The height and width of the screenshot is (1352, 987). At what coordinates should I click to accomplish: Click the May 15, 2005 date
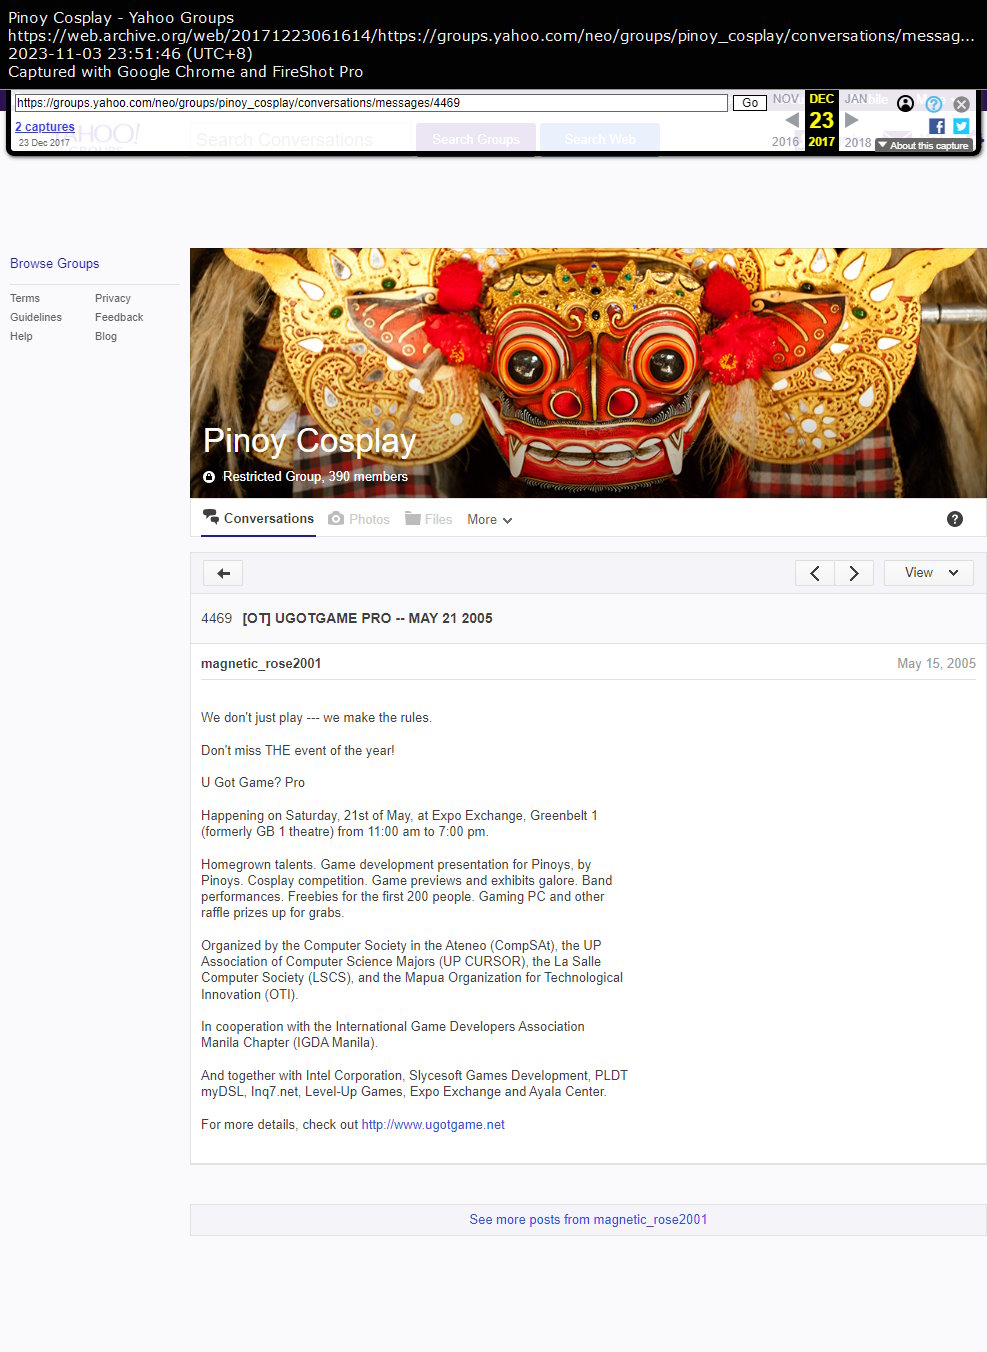936,664
